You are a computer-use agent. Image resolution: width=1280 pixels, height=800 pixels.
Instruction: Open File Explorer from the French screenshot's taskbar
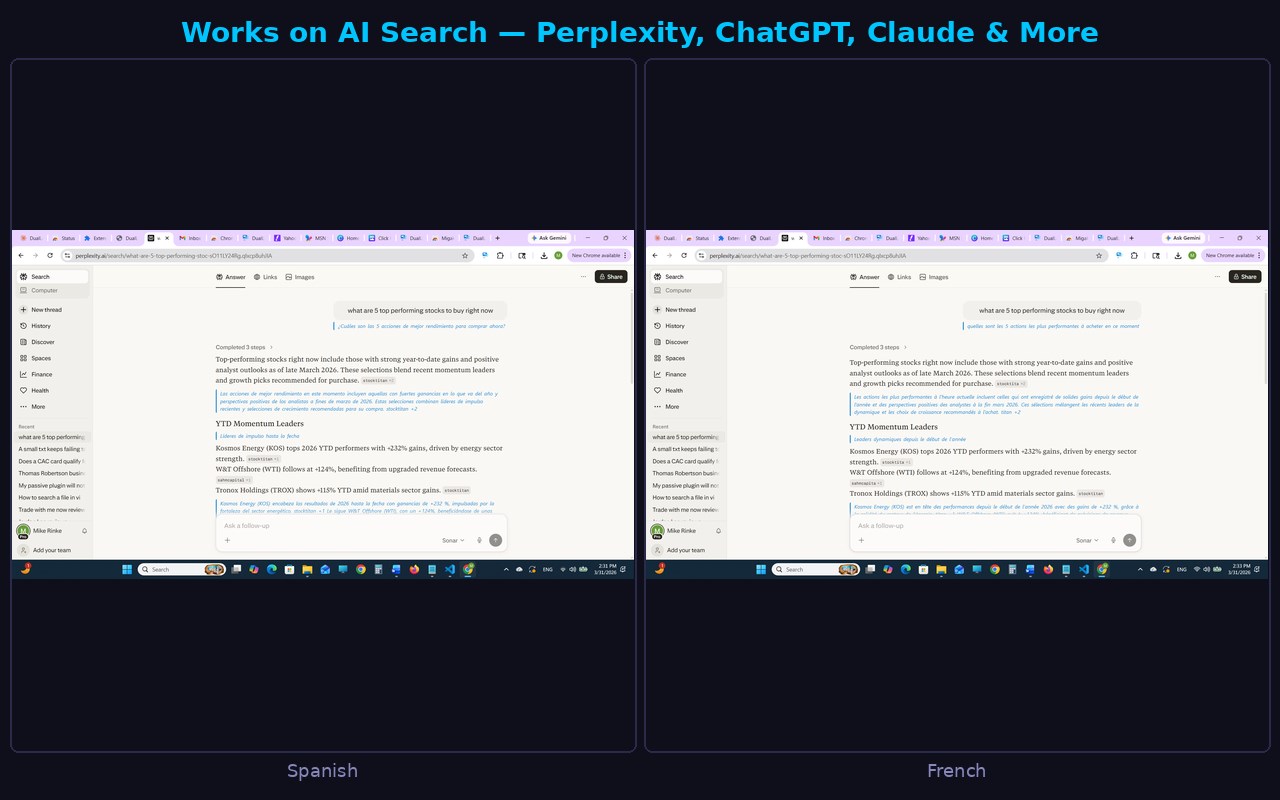(x=941, y=569)
